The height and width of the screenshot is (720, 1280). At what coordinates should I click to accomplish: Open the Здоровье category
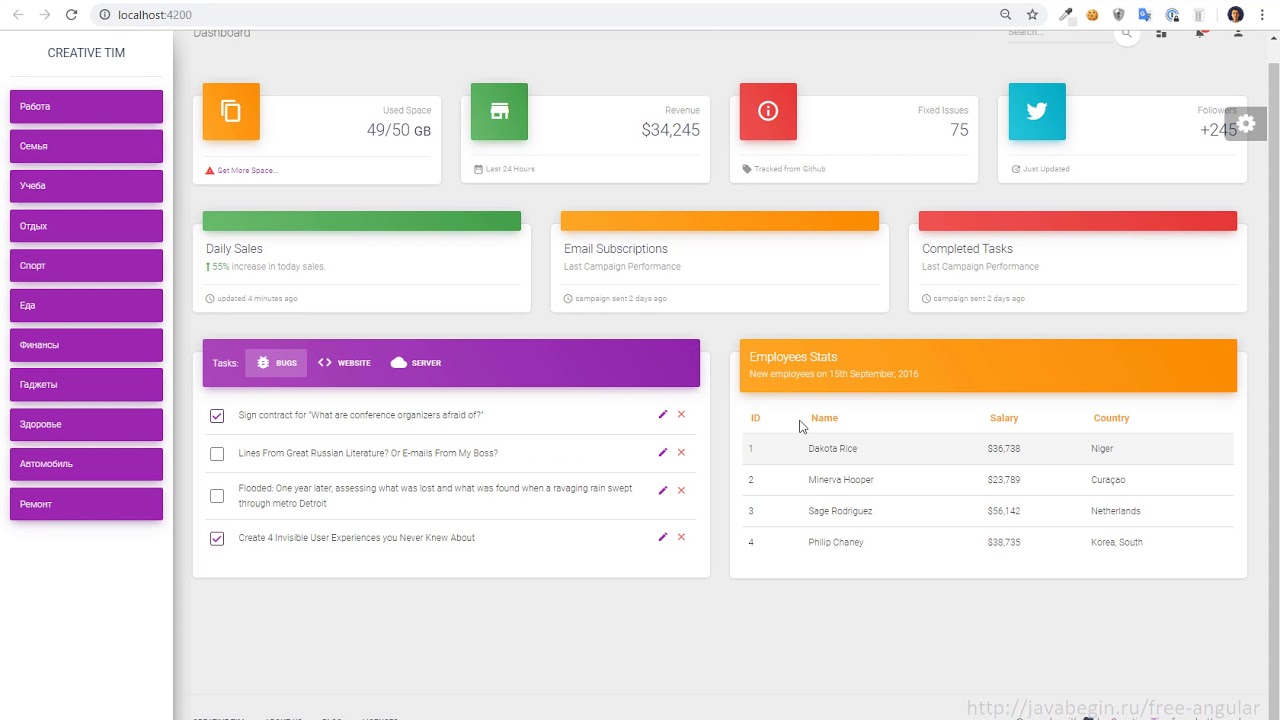(x=86, y=424)
